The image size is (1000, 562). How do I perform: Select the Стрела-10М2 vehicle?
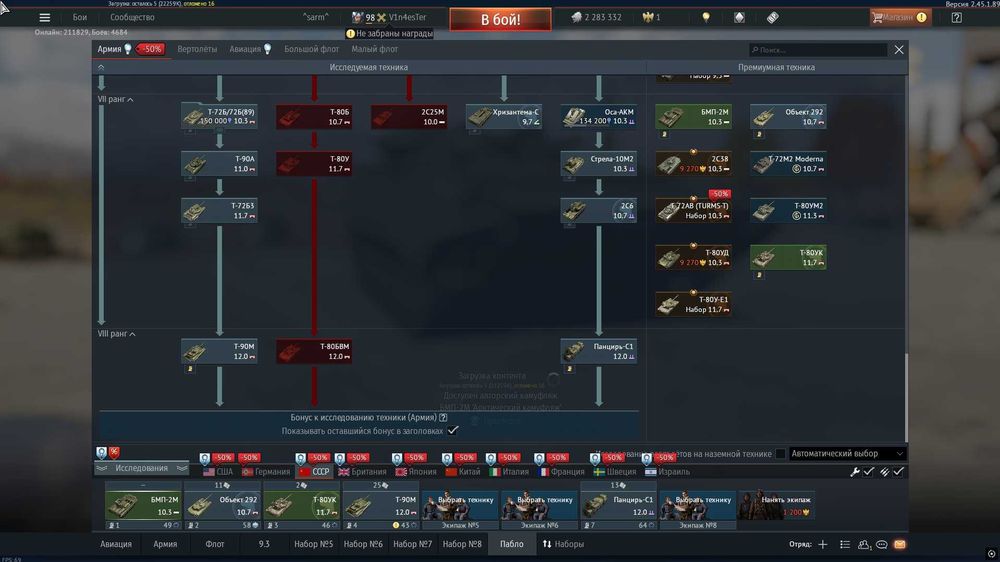[x=598, y=163]
